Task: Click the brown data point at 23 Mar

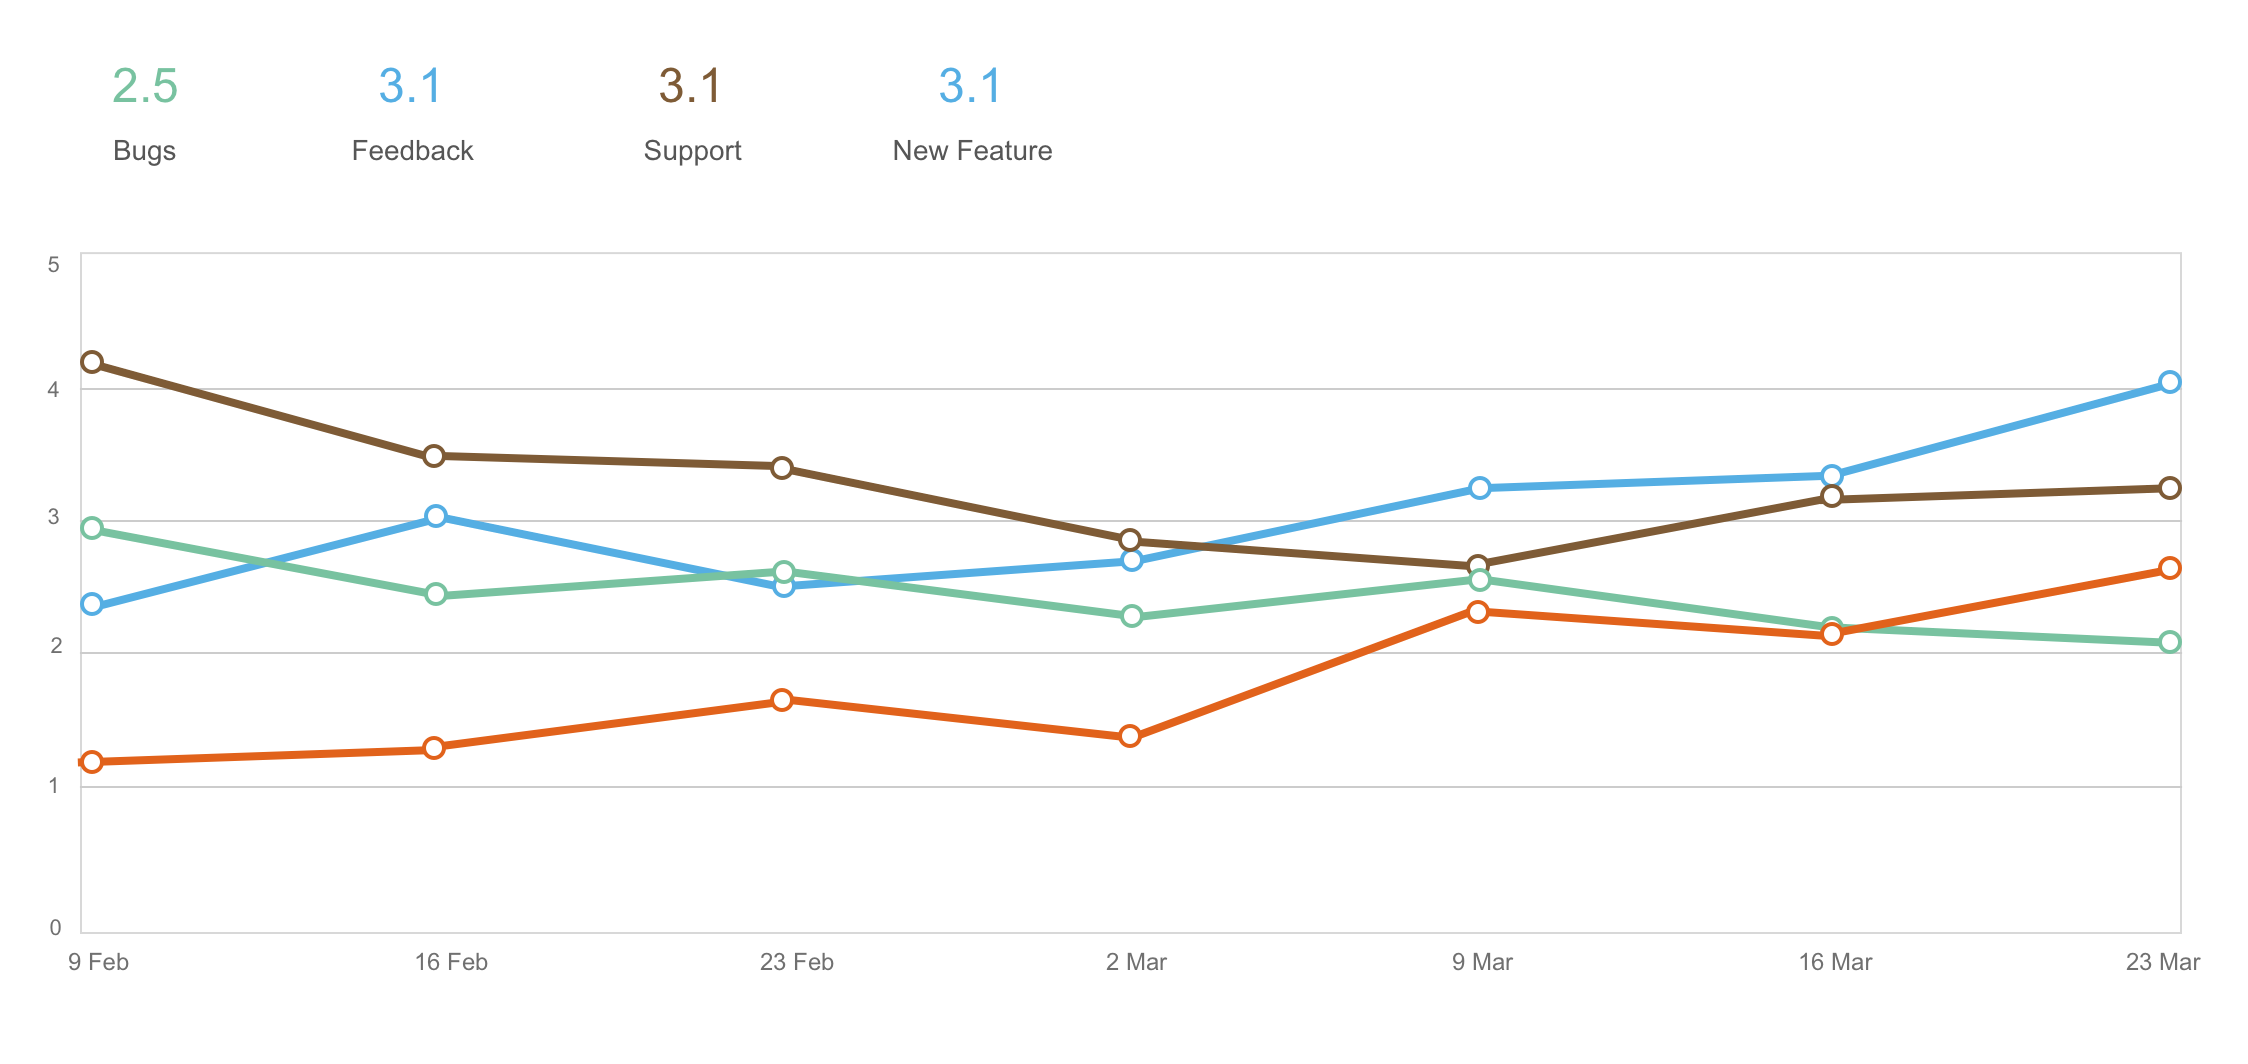Action: pos(2169,488)
